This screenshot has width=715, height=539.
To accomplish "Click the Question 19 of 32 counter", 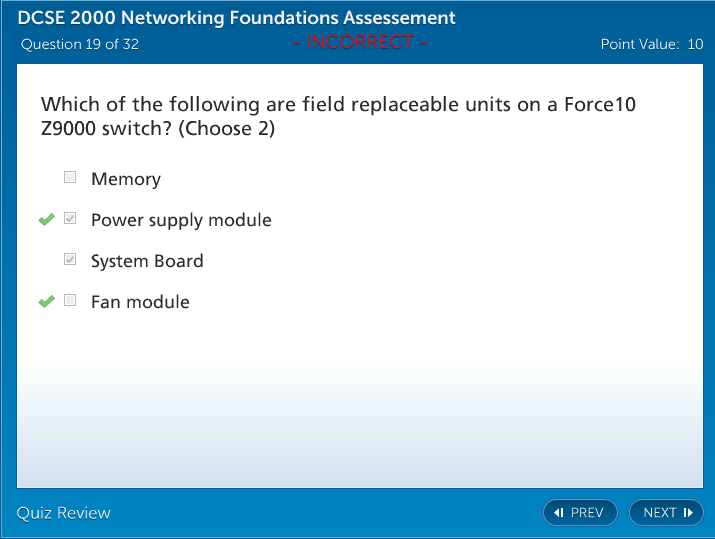I will (x=80, y=44).
